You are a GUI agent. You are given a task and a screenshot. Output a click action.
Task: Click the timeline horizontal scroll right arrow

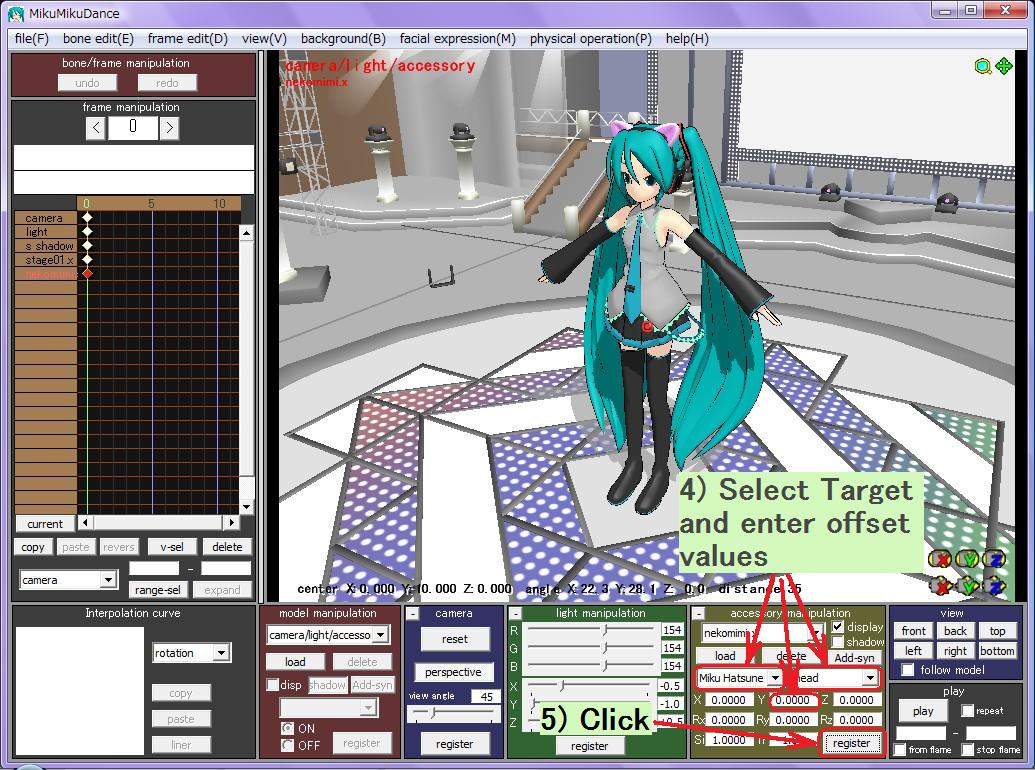point(231,523)
